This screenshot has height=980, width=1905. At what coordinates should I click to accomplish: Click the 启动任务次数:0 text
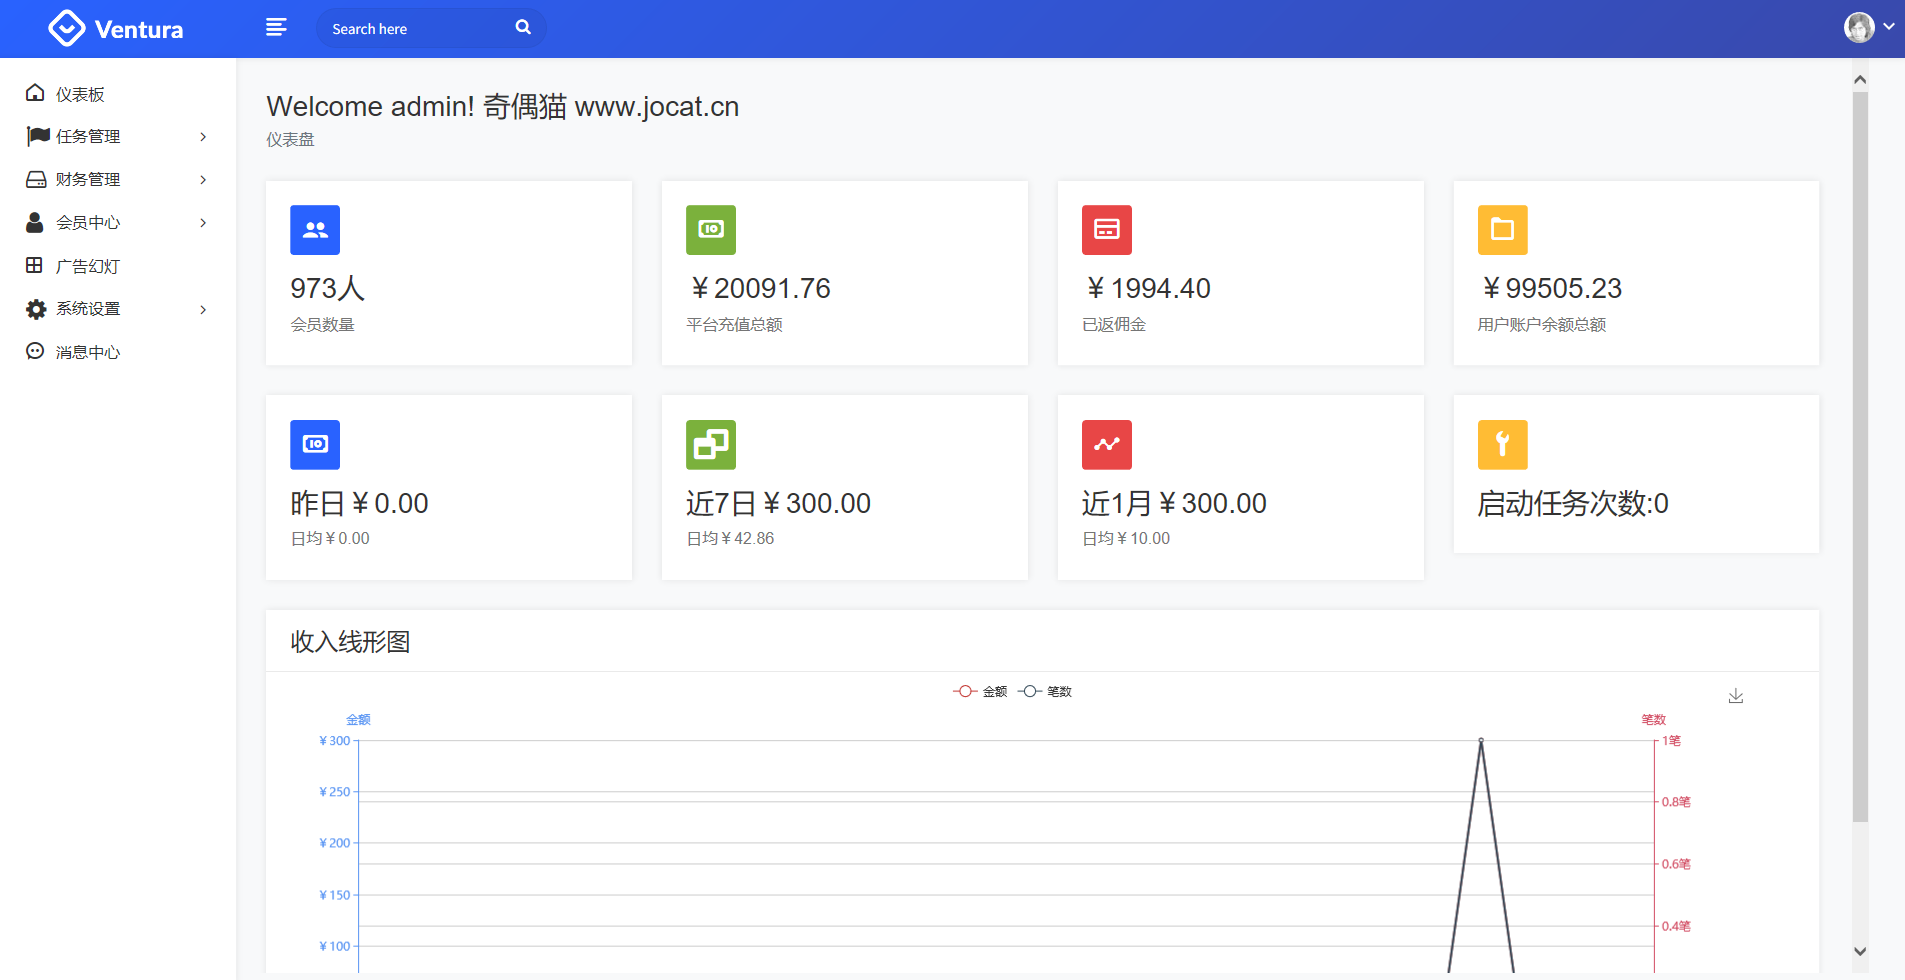(1574, 503)
